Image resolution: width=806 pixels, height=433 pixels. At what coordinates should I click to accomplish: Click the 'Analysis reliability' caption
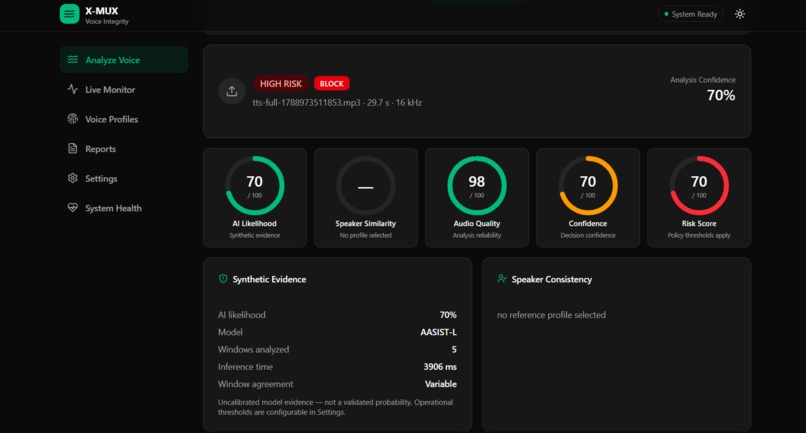pyautogui.click(x=477, y=235)
